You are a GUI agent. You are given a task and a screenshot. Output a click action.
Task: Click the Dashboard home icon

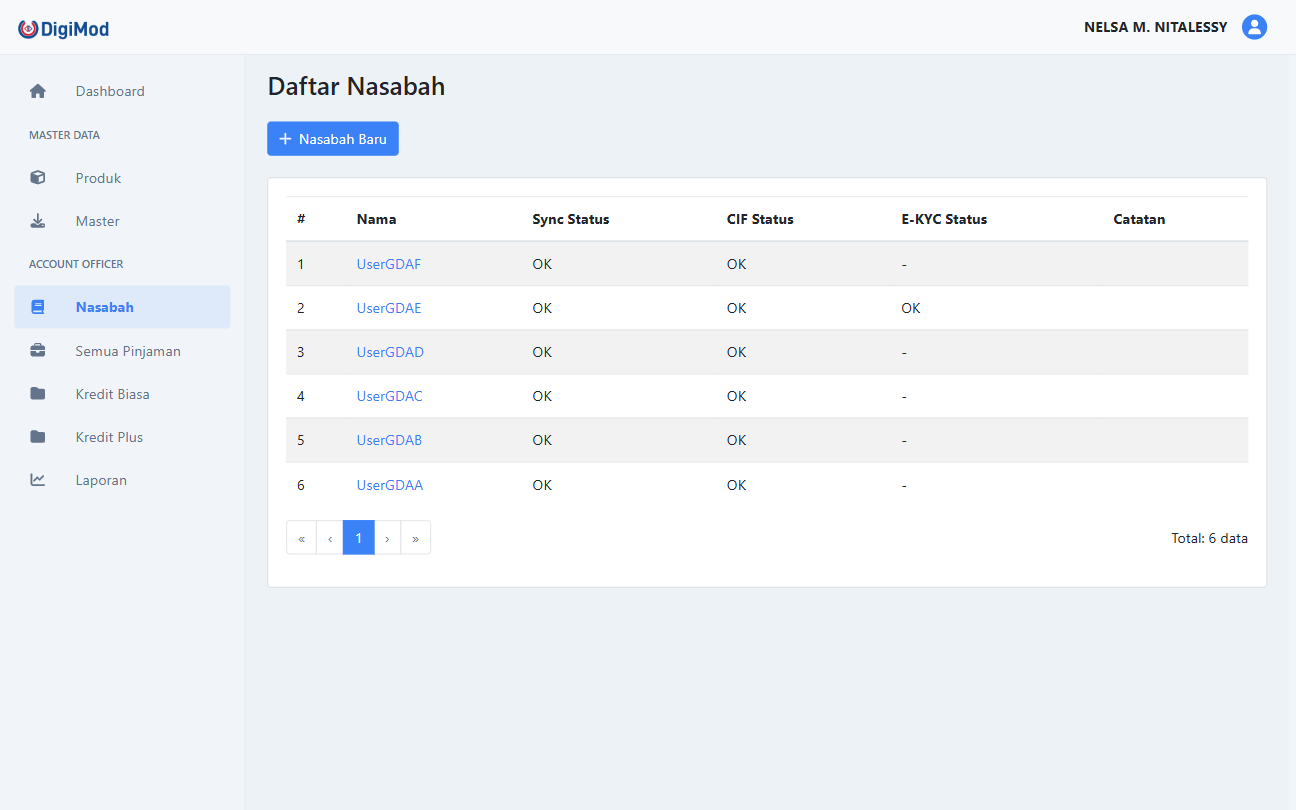(x=37, y=91)
